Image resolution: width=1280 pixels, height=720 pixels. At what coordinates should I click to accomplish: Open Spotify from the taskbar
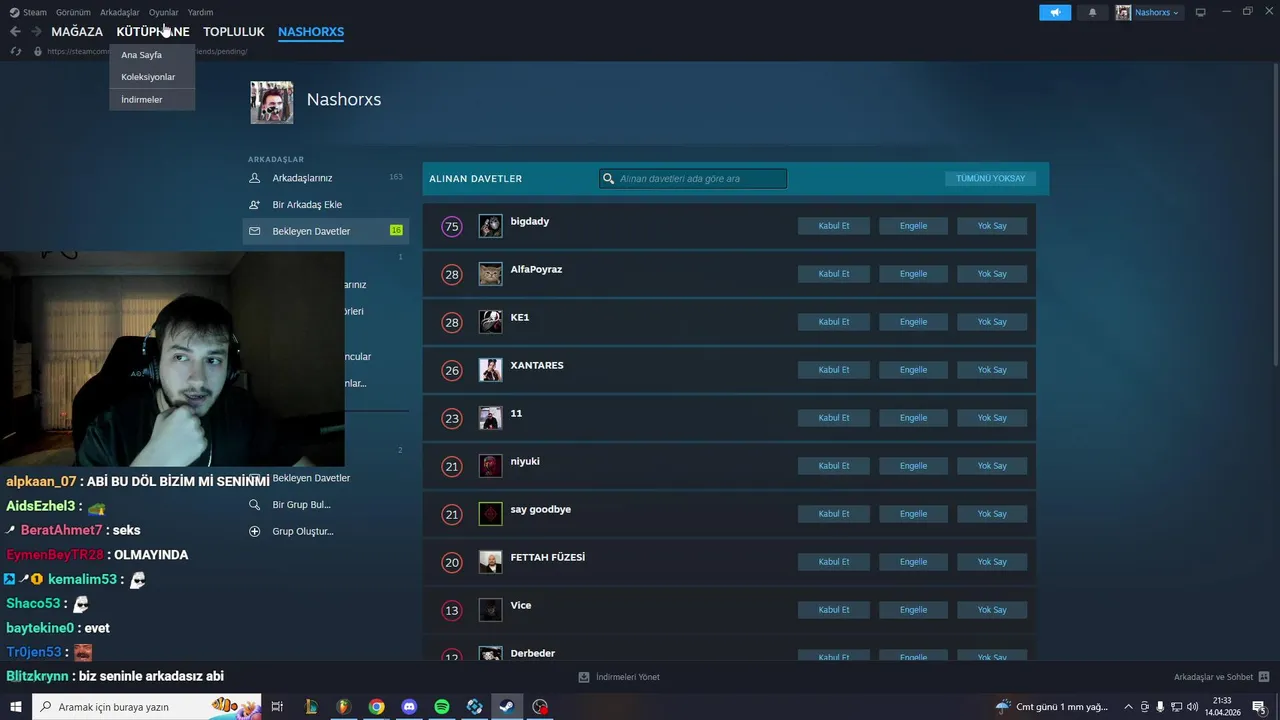pos(442,707)
